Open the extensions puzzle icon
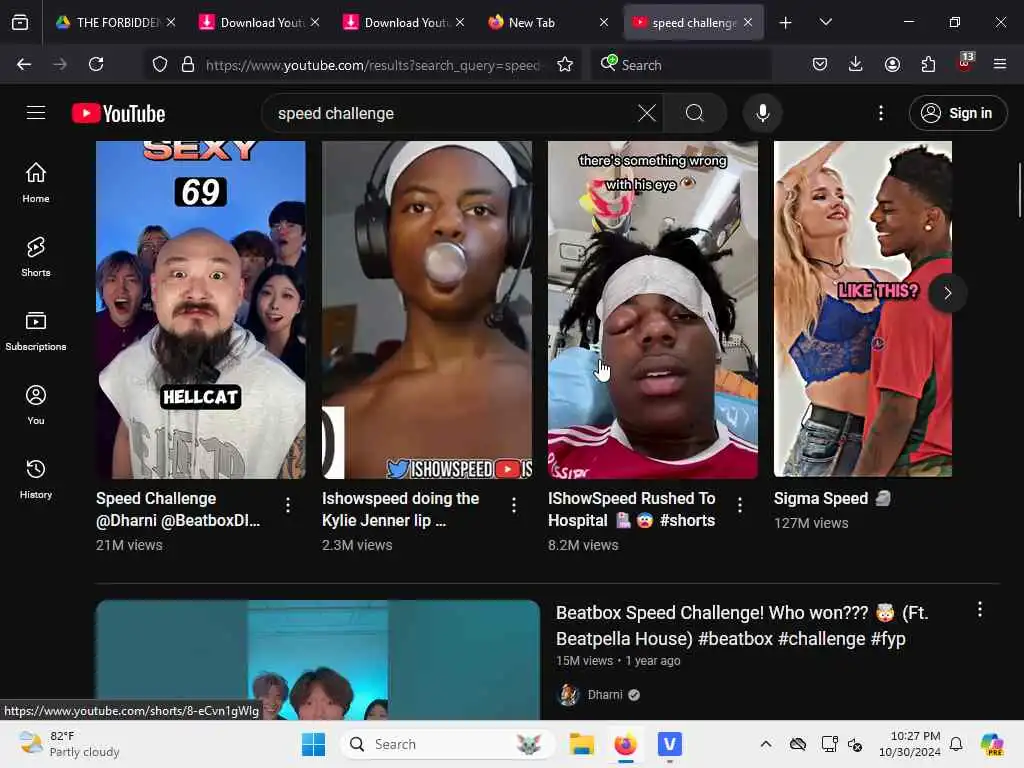The image size is (1024, 768). click(928, 64)
